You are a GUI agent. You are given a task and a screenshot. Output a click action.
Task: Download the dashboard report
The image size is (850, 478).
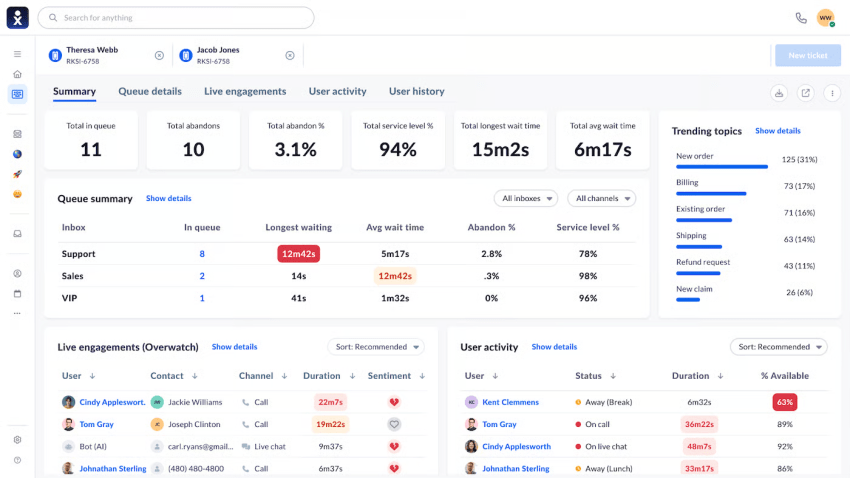click(779, 93)
